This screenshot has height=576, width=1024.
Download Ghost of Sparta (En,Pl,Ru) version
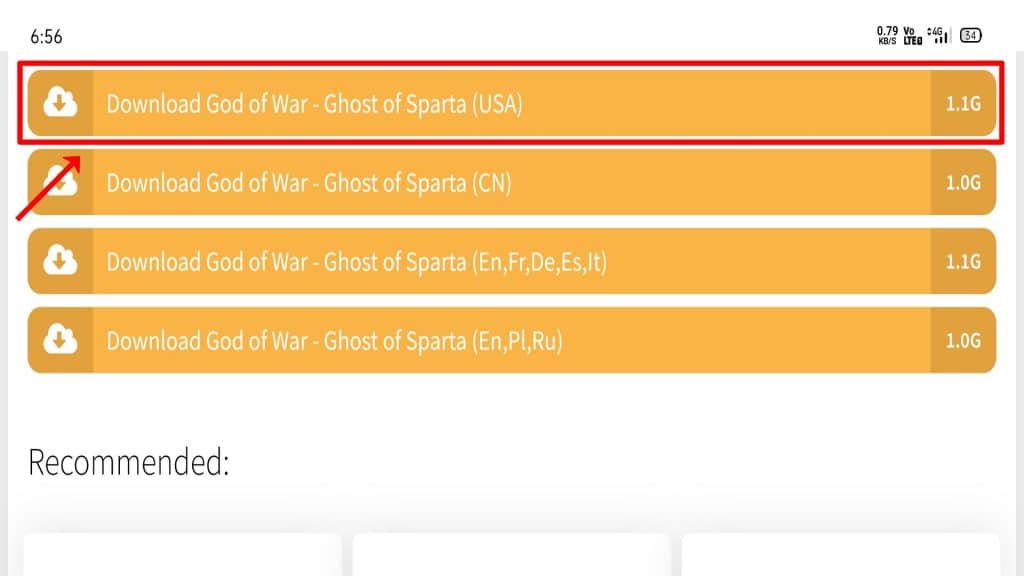511,340
